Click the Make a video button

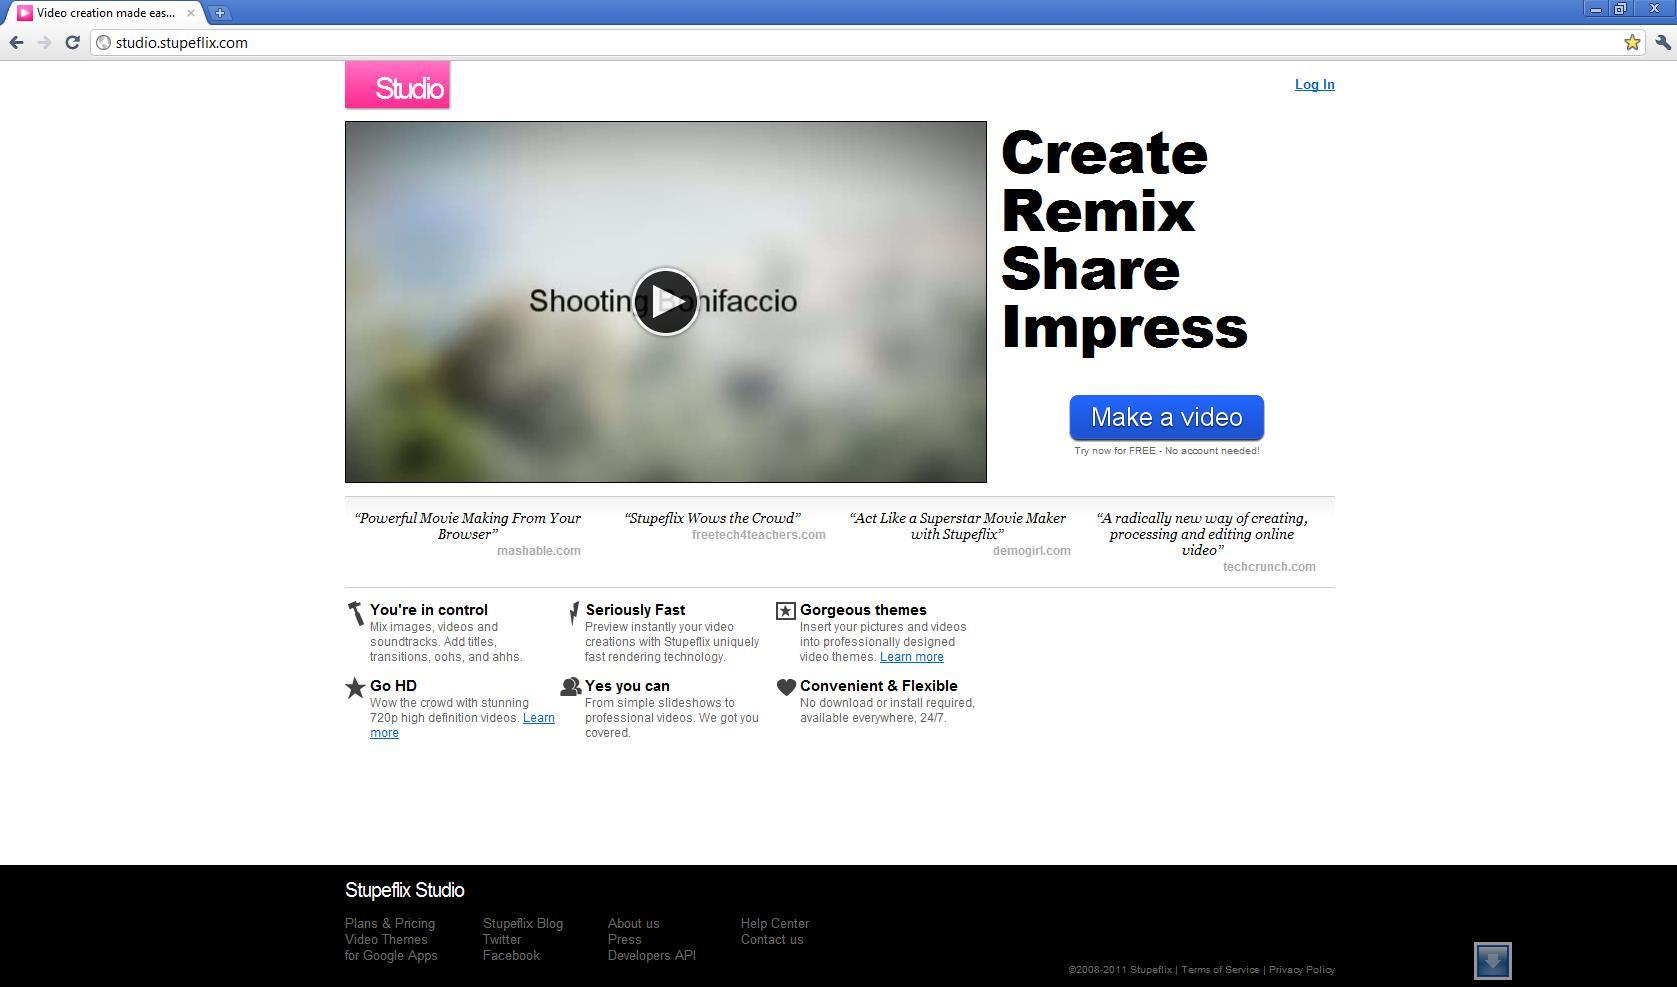pos(1166,417)
